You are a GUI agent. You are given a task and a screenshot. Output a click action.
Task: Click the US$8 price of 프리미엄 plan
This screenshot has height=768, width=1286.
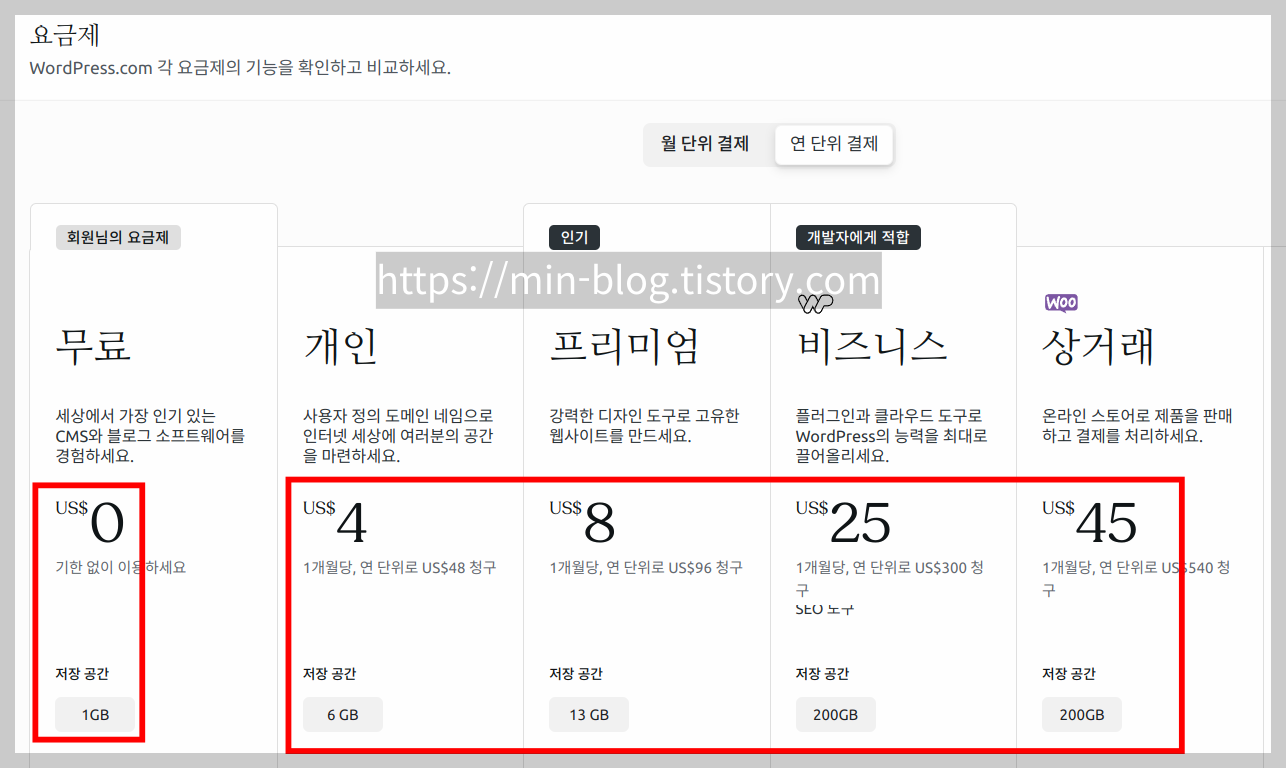582,521
